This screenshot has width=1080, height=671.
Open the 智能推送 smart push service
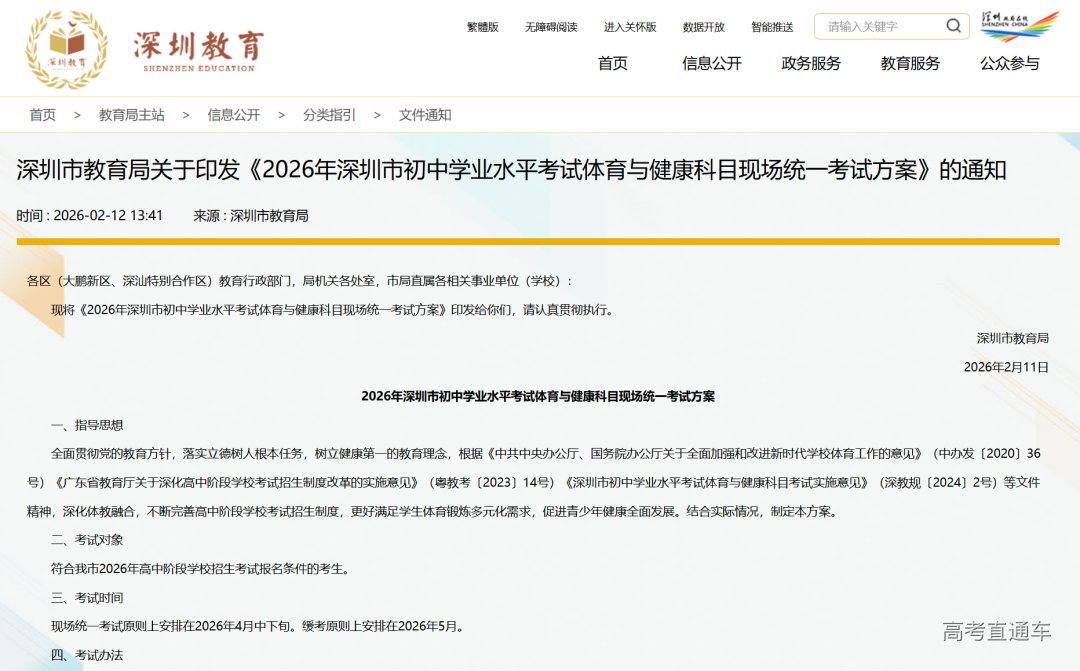click(x=770, y=27)
